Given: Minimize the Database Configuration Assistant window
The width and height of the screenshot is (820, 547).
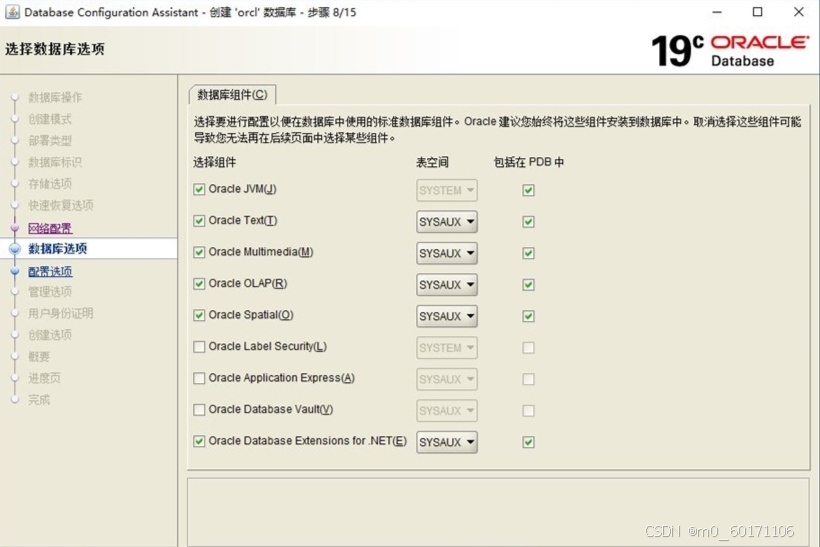Looking at the screenshot, I should pyautogui.click(x=717, y=12).
